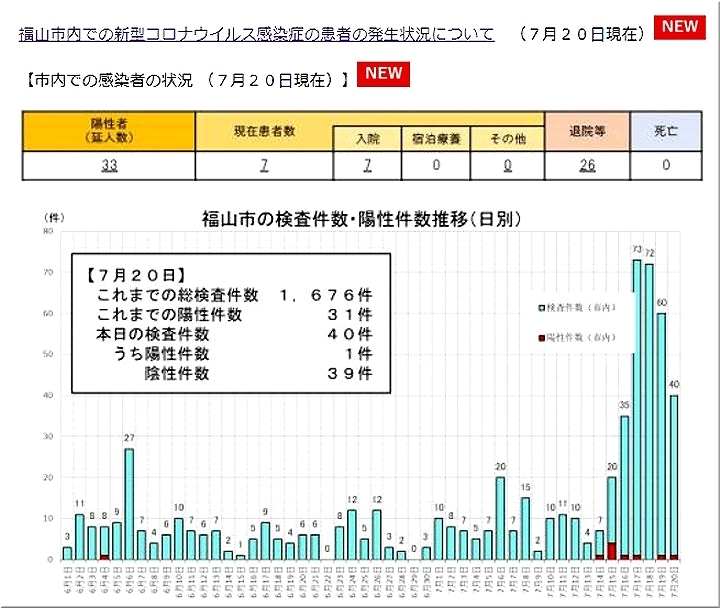Image resolution: width=720 pixels, height=608 pixels.
Task: Open the 福山市内での新型コロナウイルス感染症 title link
Action: (257, 34)
